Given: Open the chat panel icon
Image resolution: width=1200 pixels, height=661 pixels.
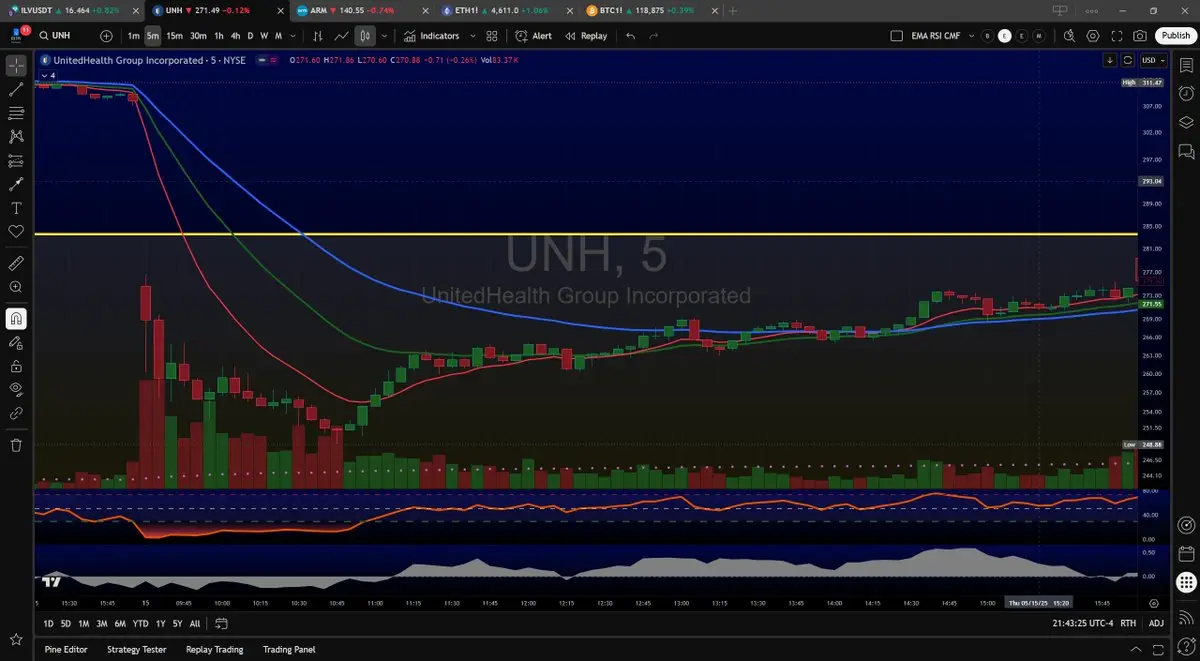Looking at the screenshot, I should point(1186,152).
